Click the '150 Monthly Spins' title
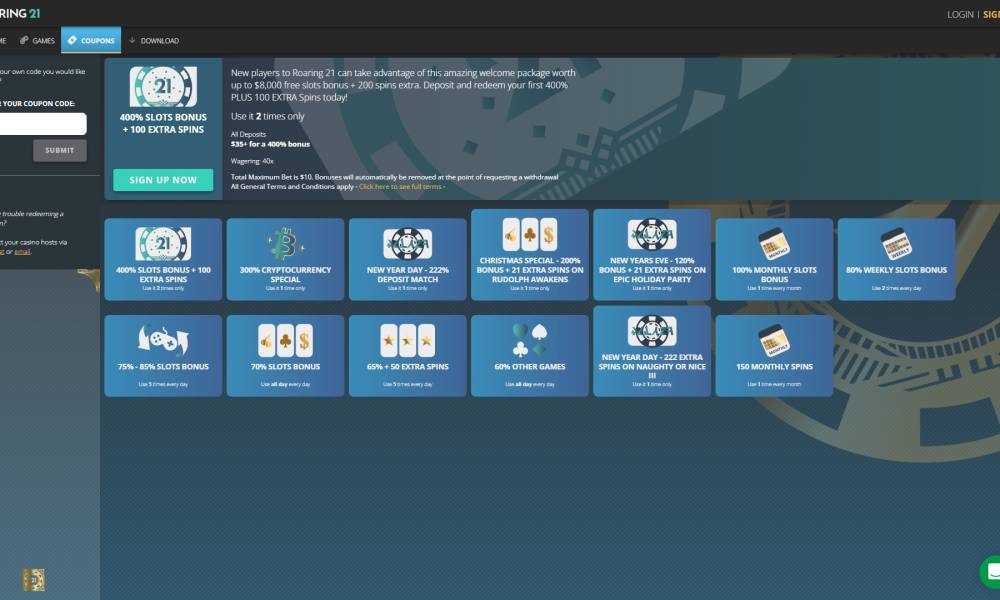1000x600 pixels. [774, 367]
